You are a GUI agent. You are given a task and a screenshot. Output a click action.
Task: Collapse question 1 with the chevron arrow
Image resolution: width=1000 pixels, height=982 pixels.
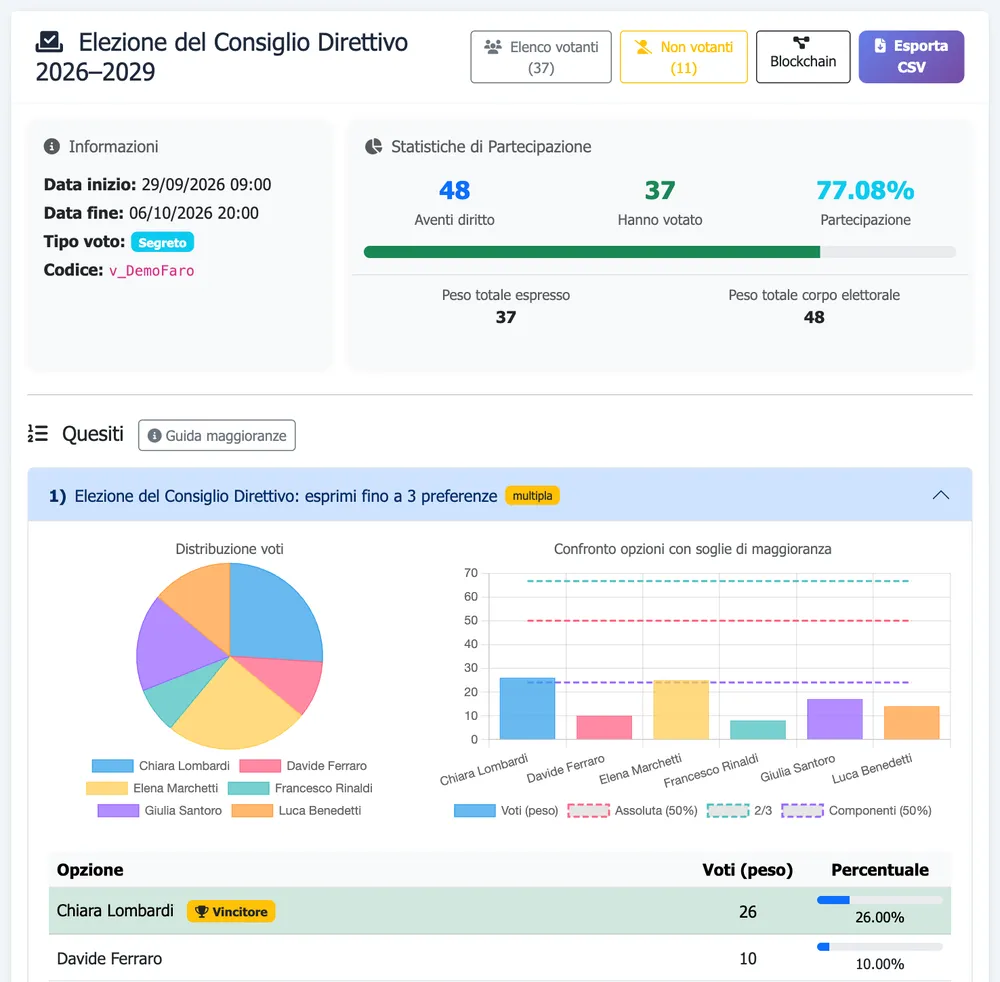tap(941, 495)
